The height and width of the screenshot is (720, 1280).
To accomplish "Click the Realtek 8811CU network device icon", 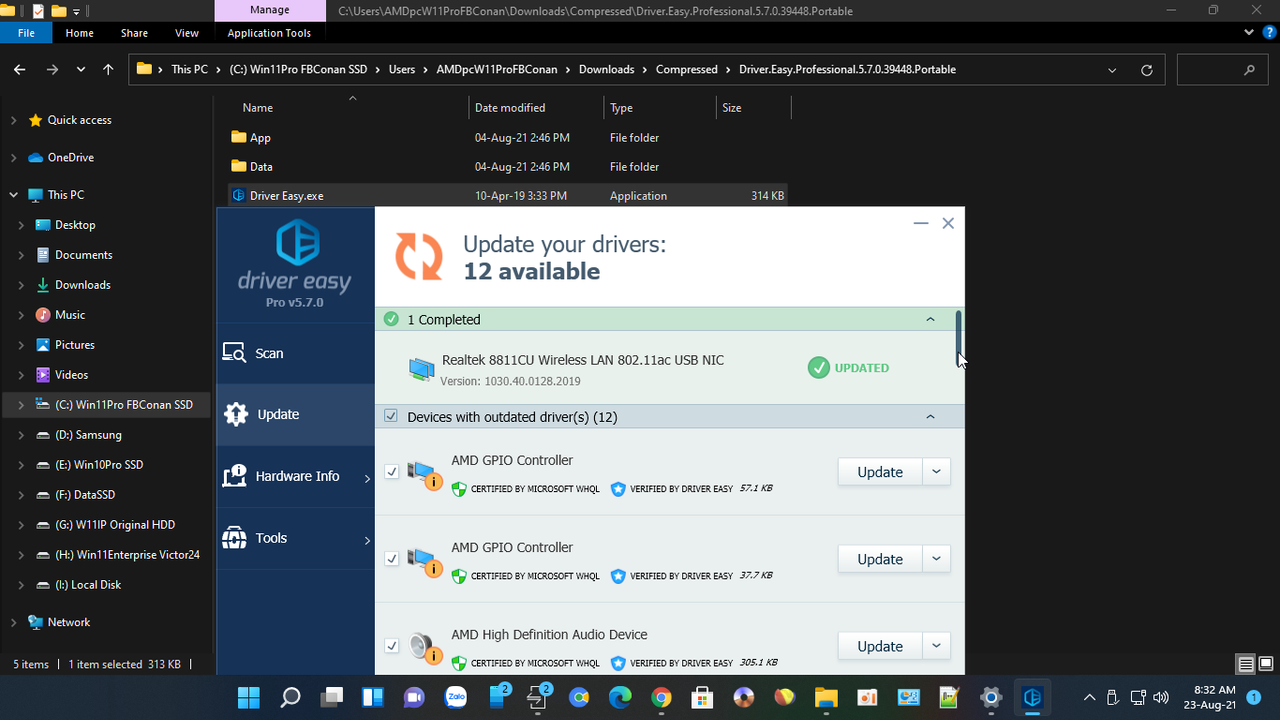I will pos(421,370).
